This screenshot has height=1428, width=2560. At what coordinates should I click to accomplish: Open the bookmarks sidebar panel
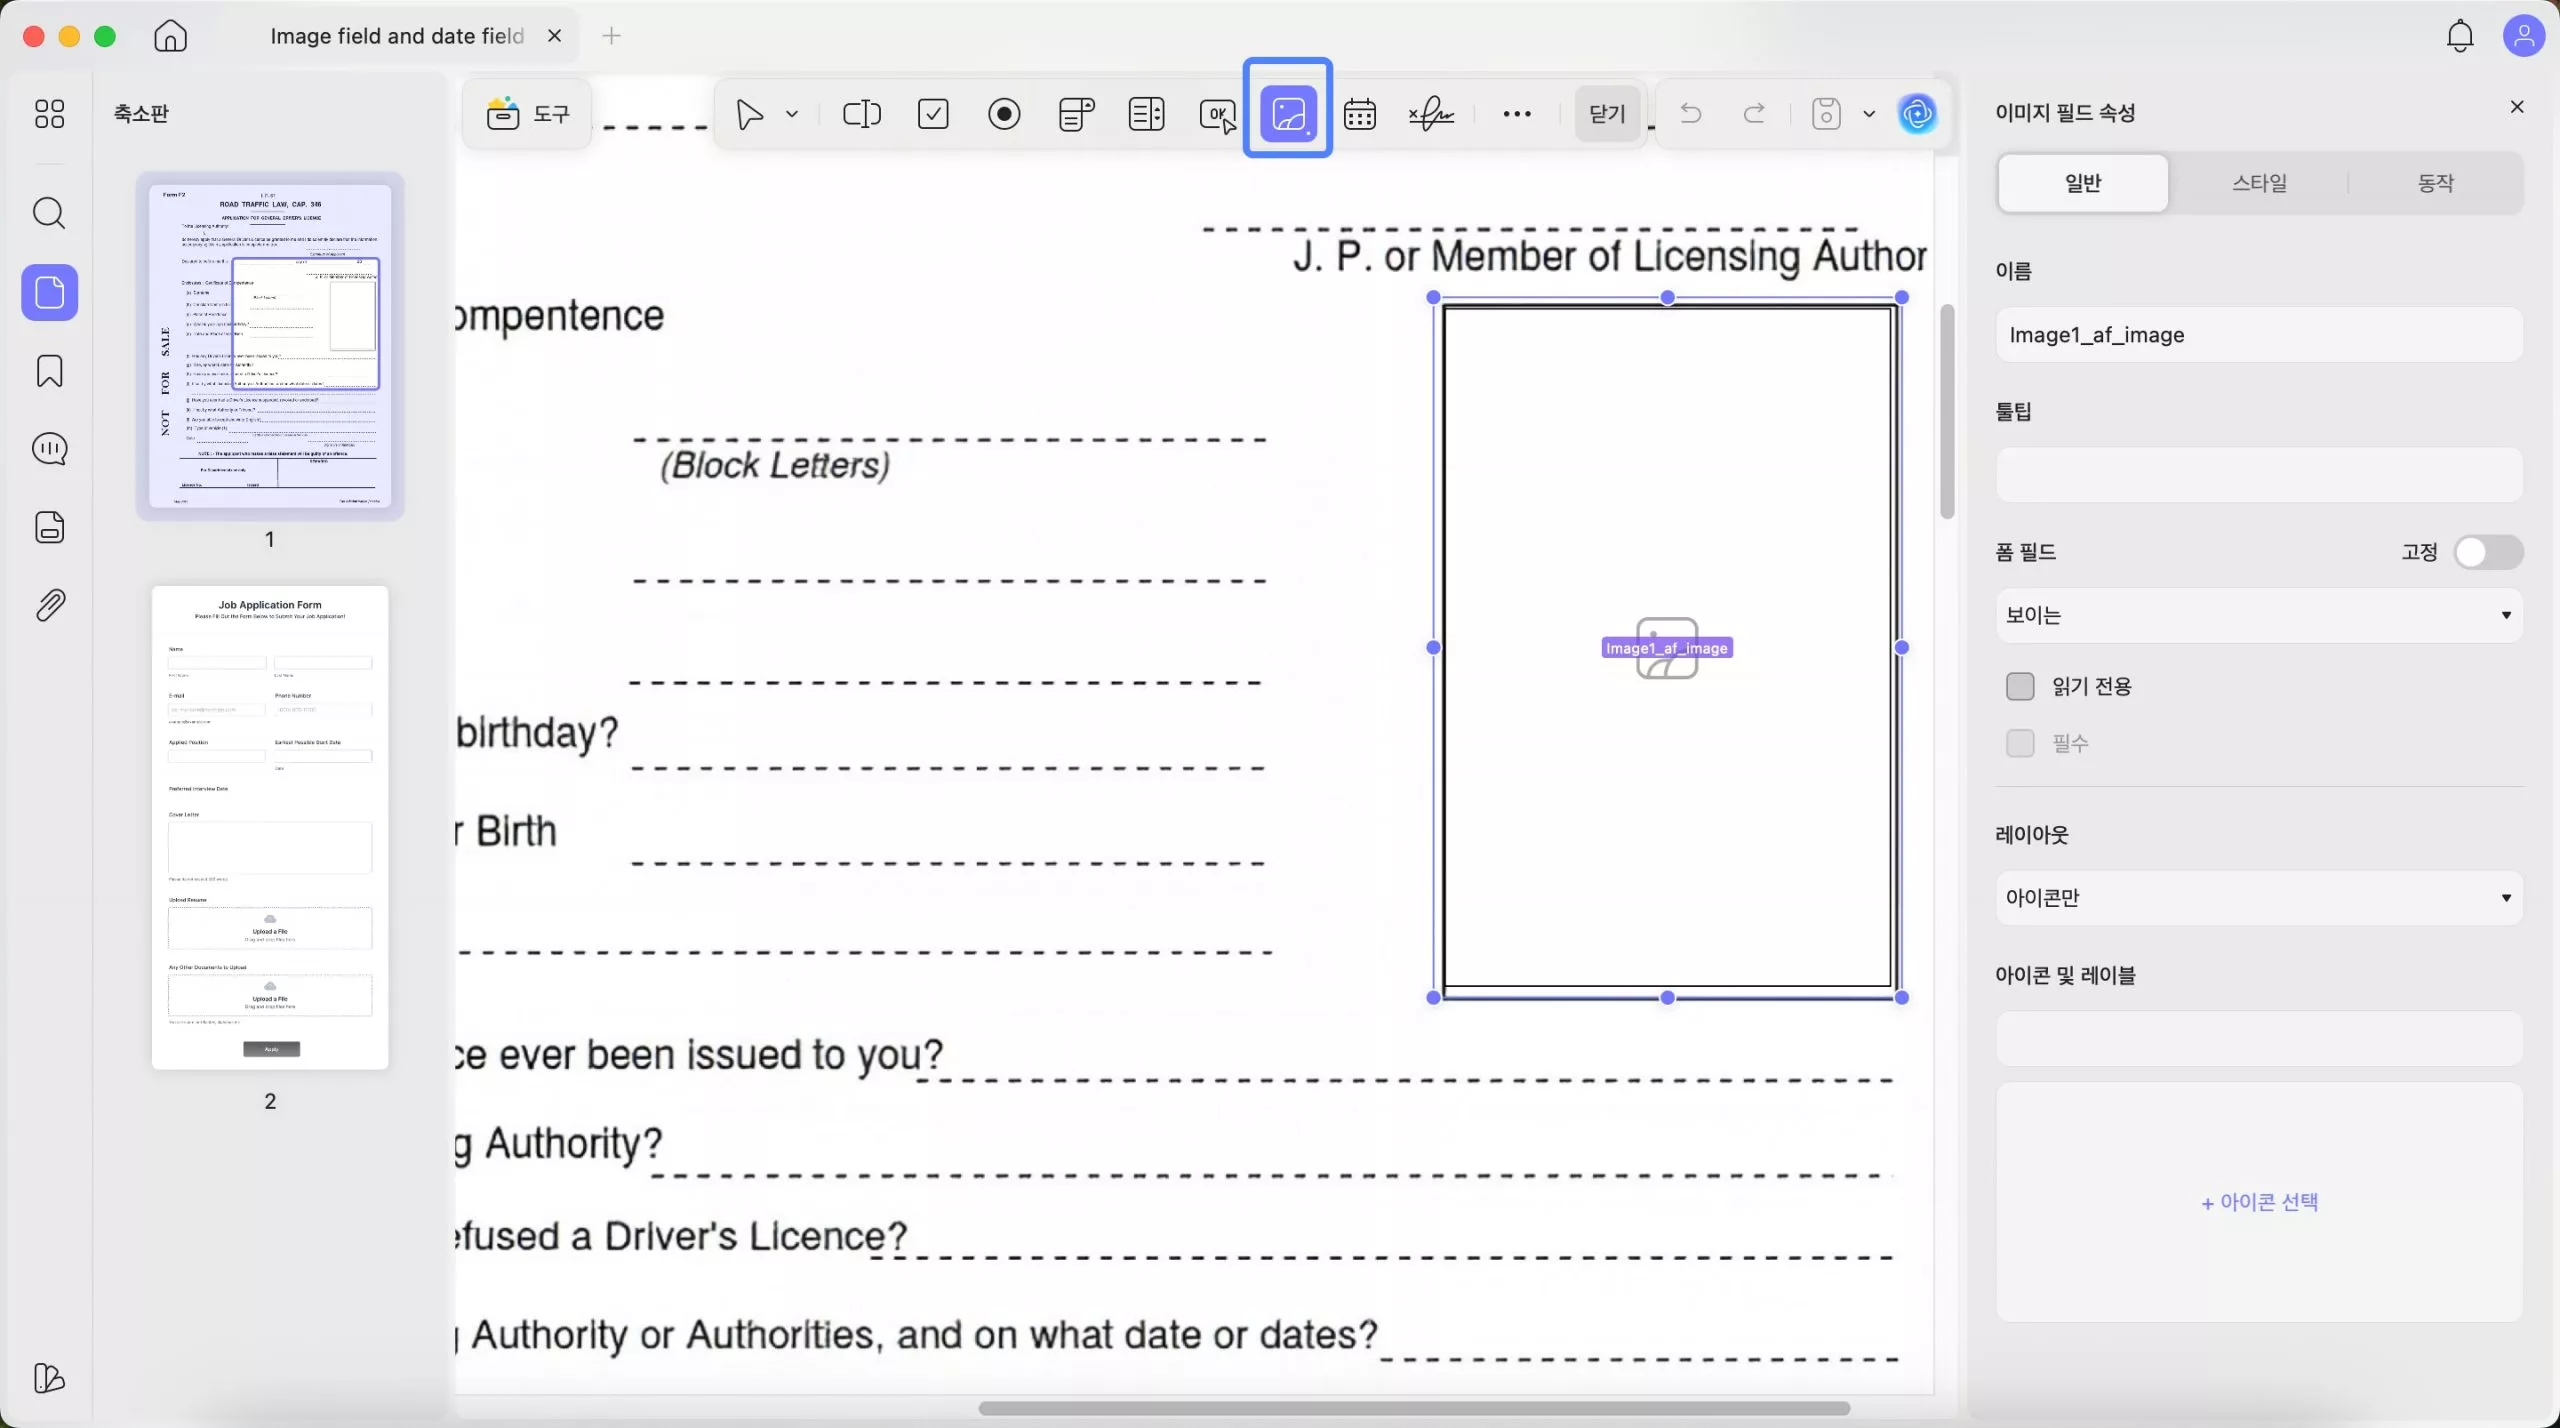tap(49, 371)
